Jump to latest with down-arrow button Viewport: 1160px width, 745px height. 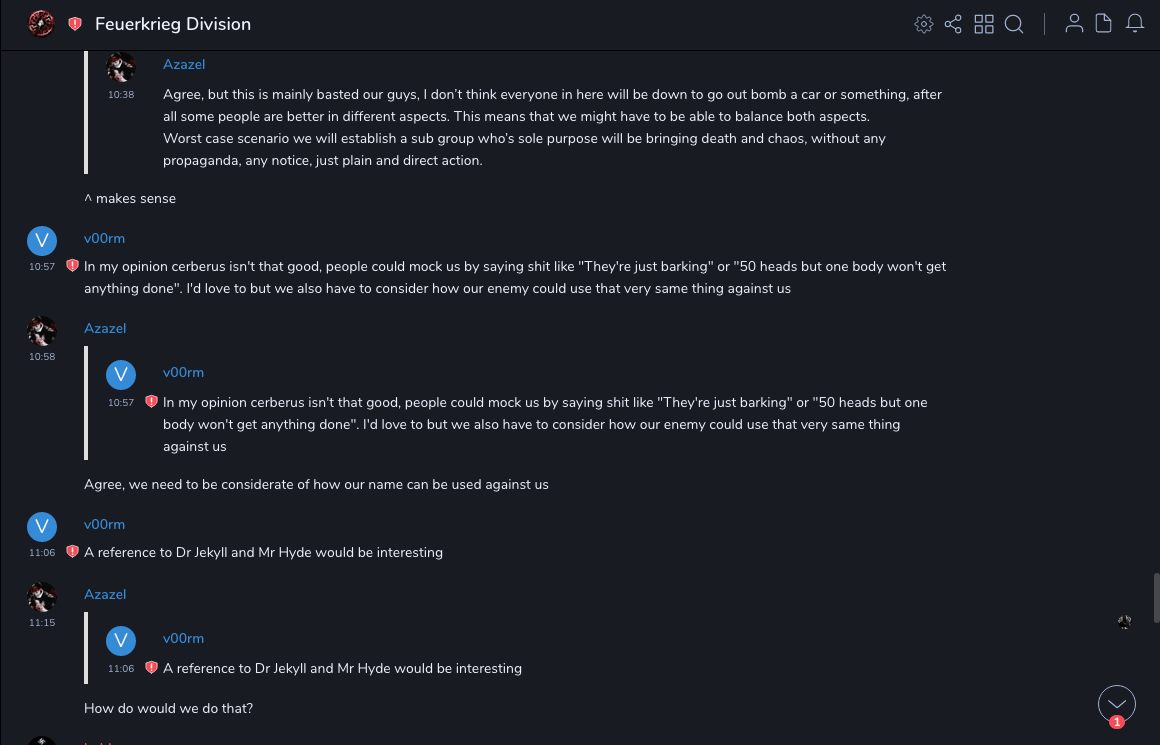click(1116, 704)
